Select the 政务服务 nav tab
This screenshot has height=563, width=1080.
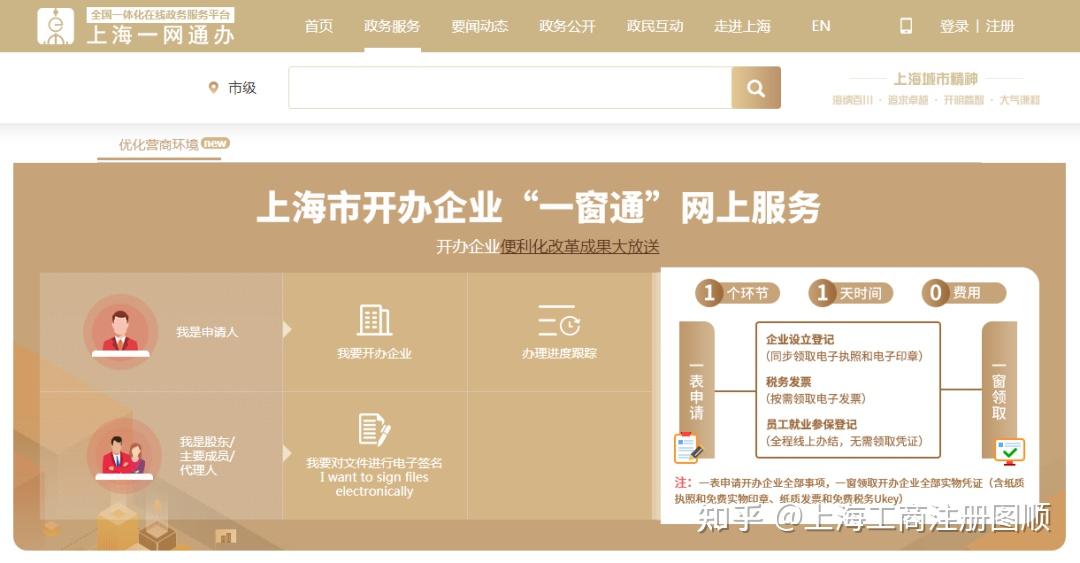(392, 26)
